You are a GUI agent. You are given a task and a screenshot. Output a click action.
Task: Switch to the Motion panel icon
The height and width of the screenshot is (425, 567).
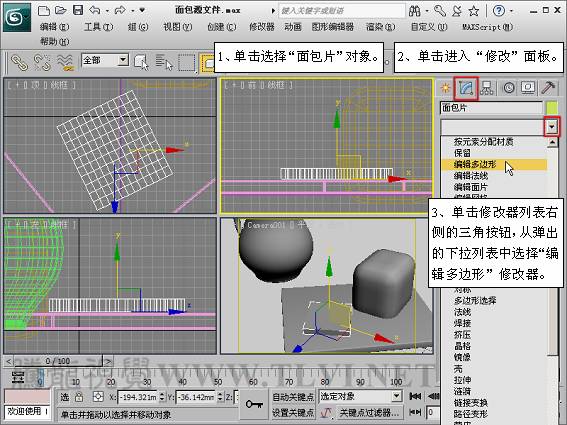point(508,88)
